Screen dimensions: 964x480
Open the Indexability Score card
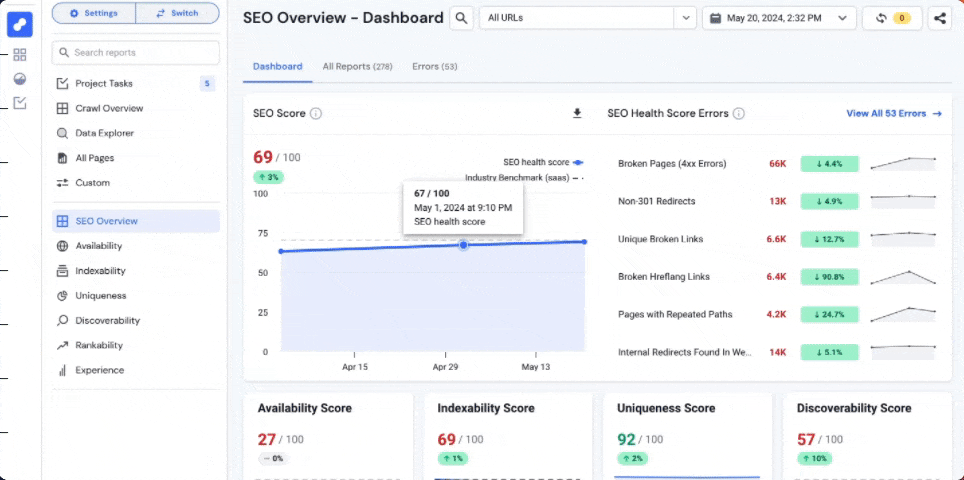(508, 437)
